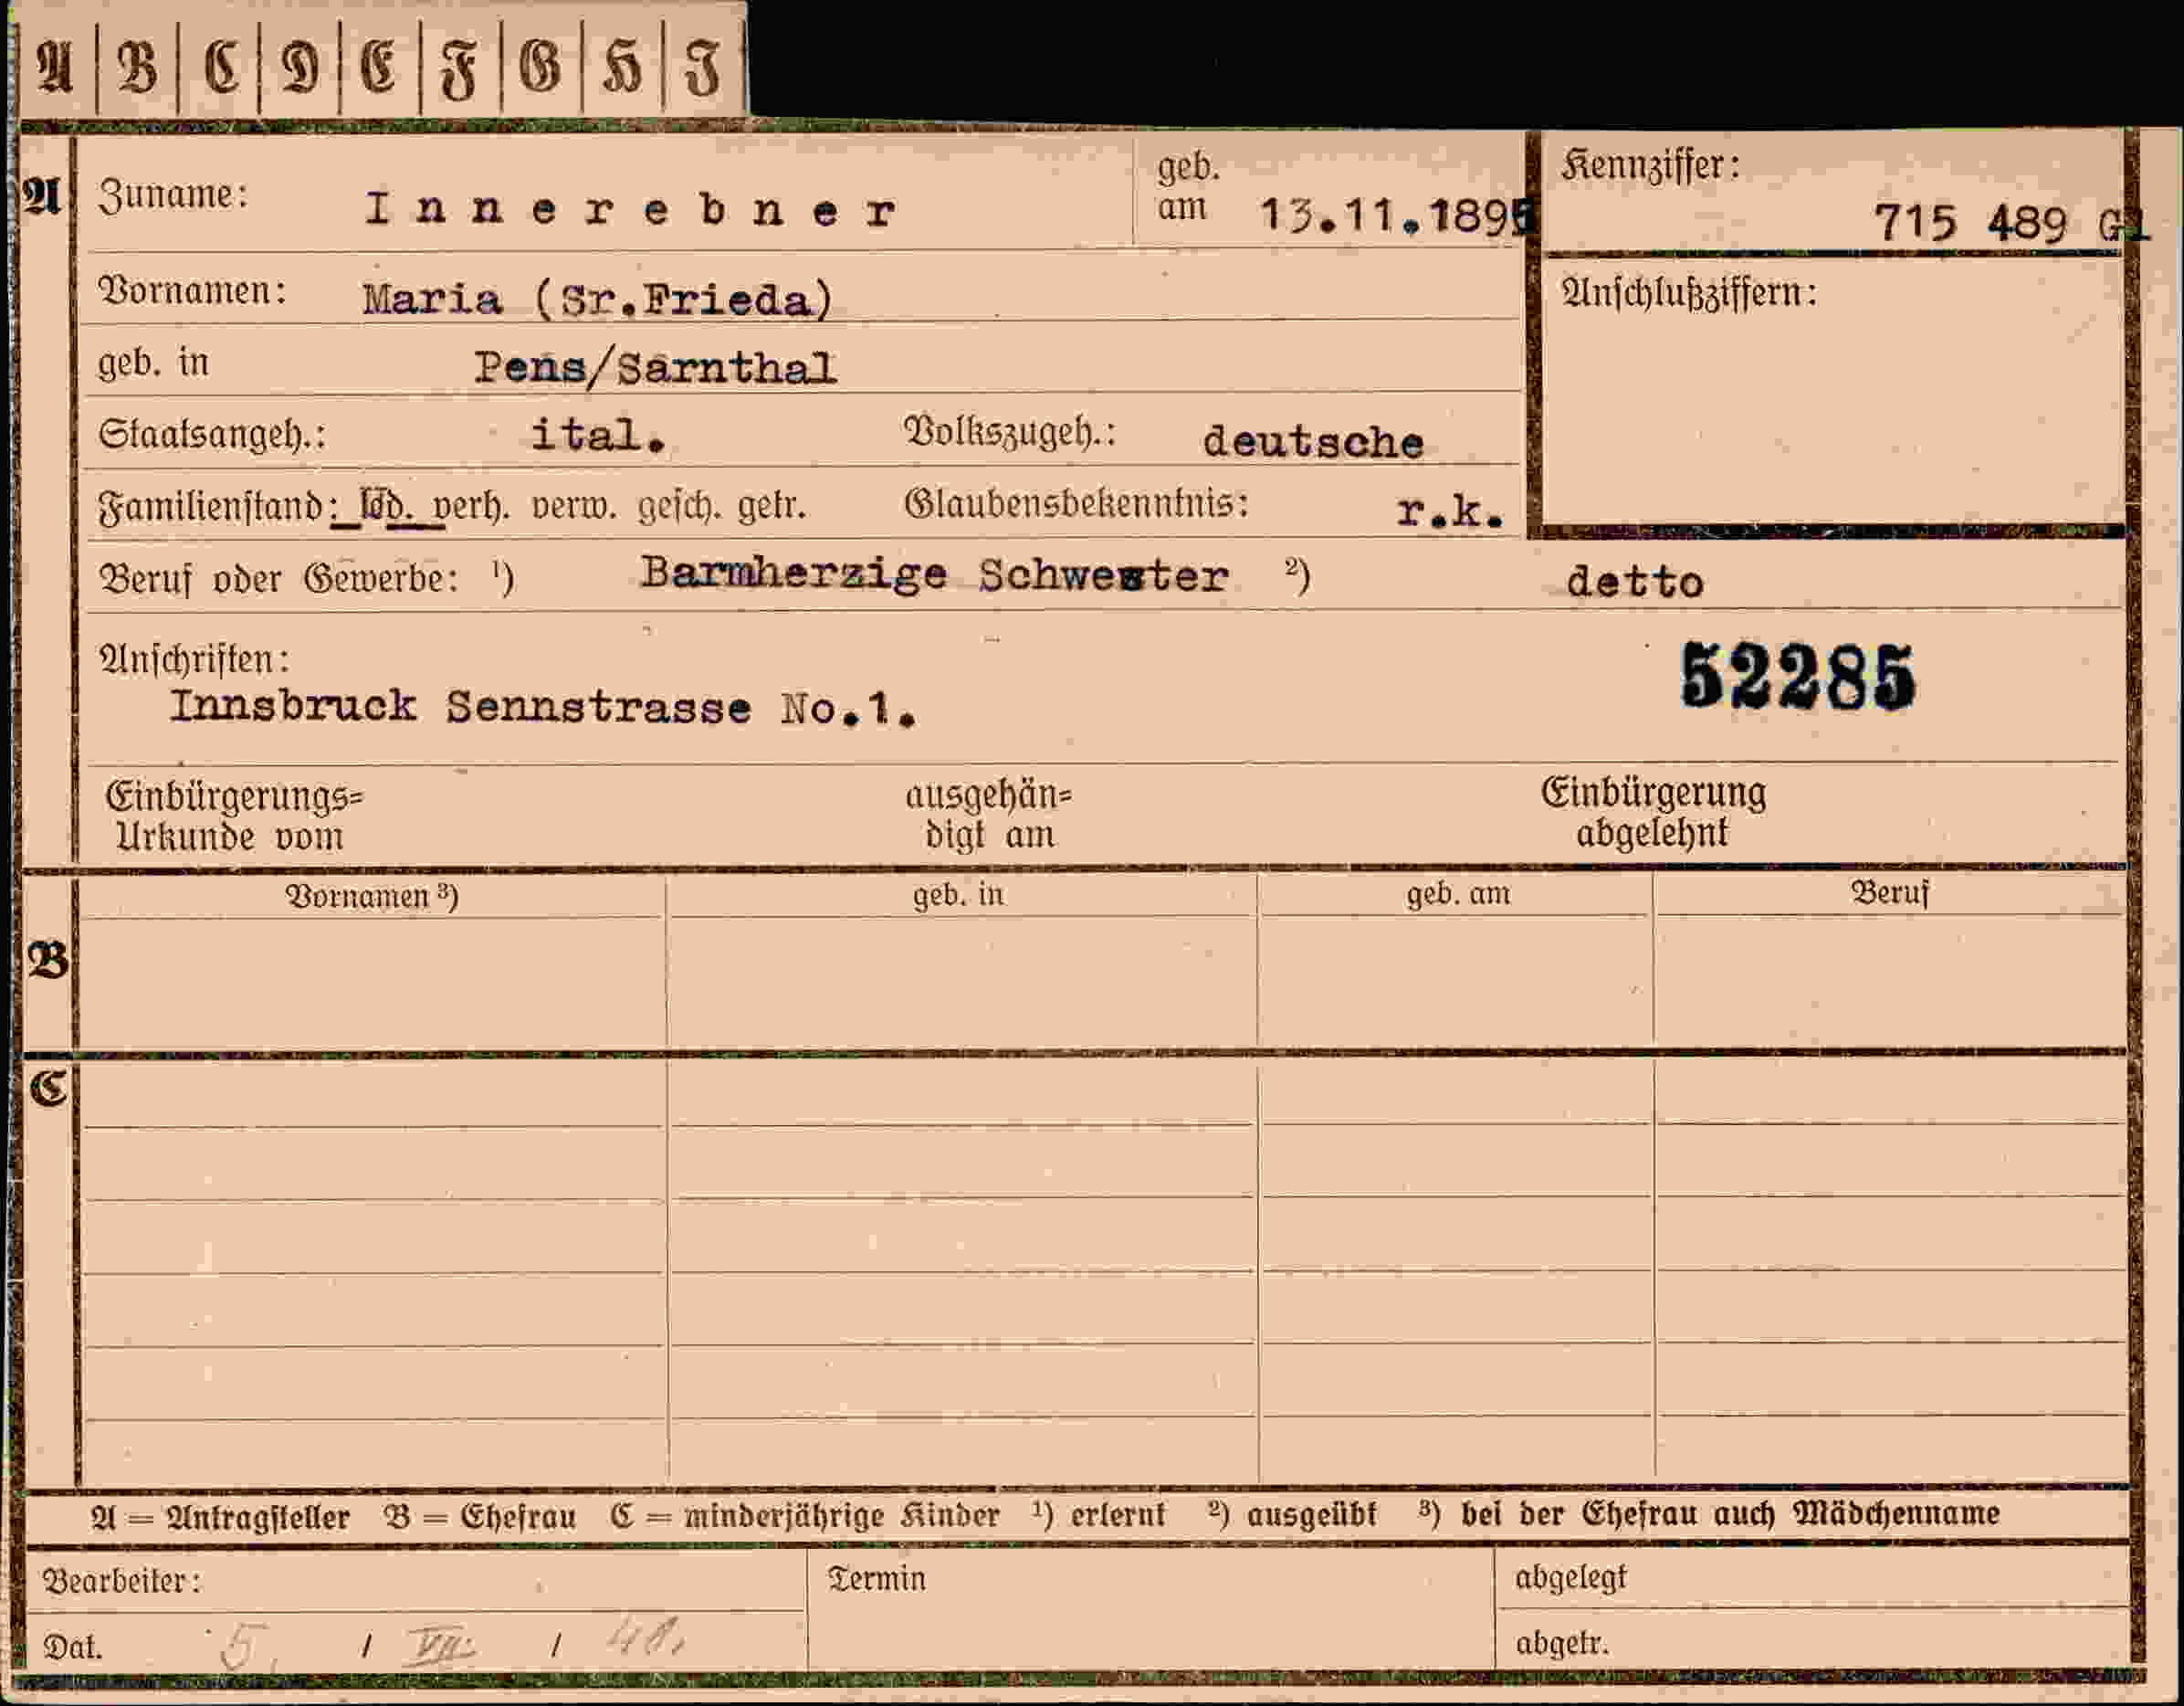Click the ausgehändigt am label
The height and width of the screenshot is (1706, 2184).
coord(989,814)
